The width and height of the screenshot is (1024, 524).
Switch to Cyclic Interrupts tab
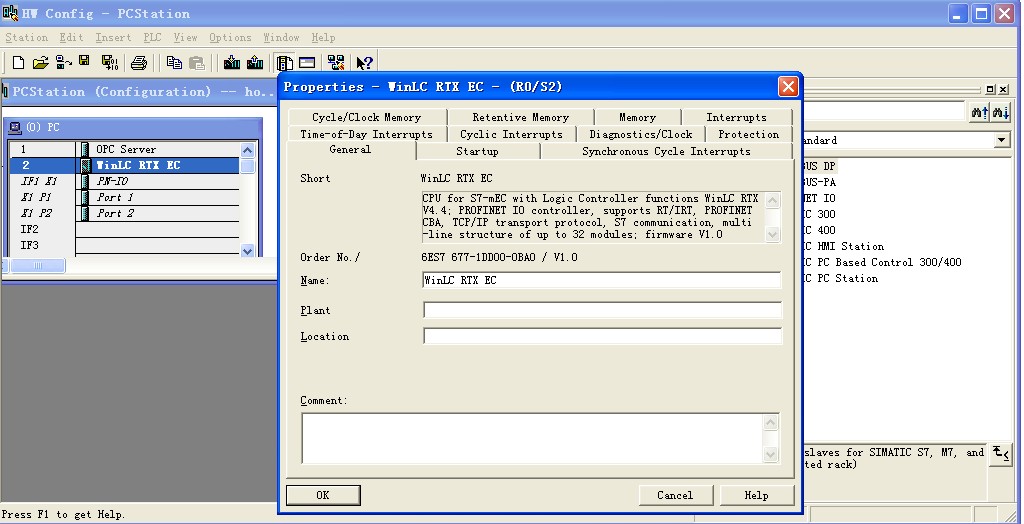point(511,135)
